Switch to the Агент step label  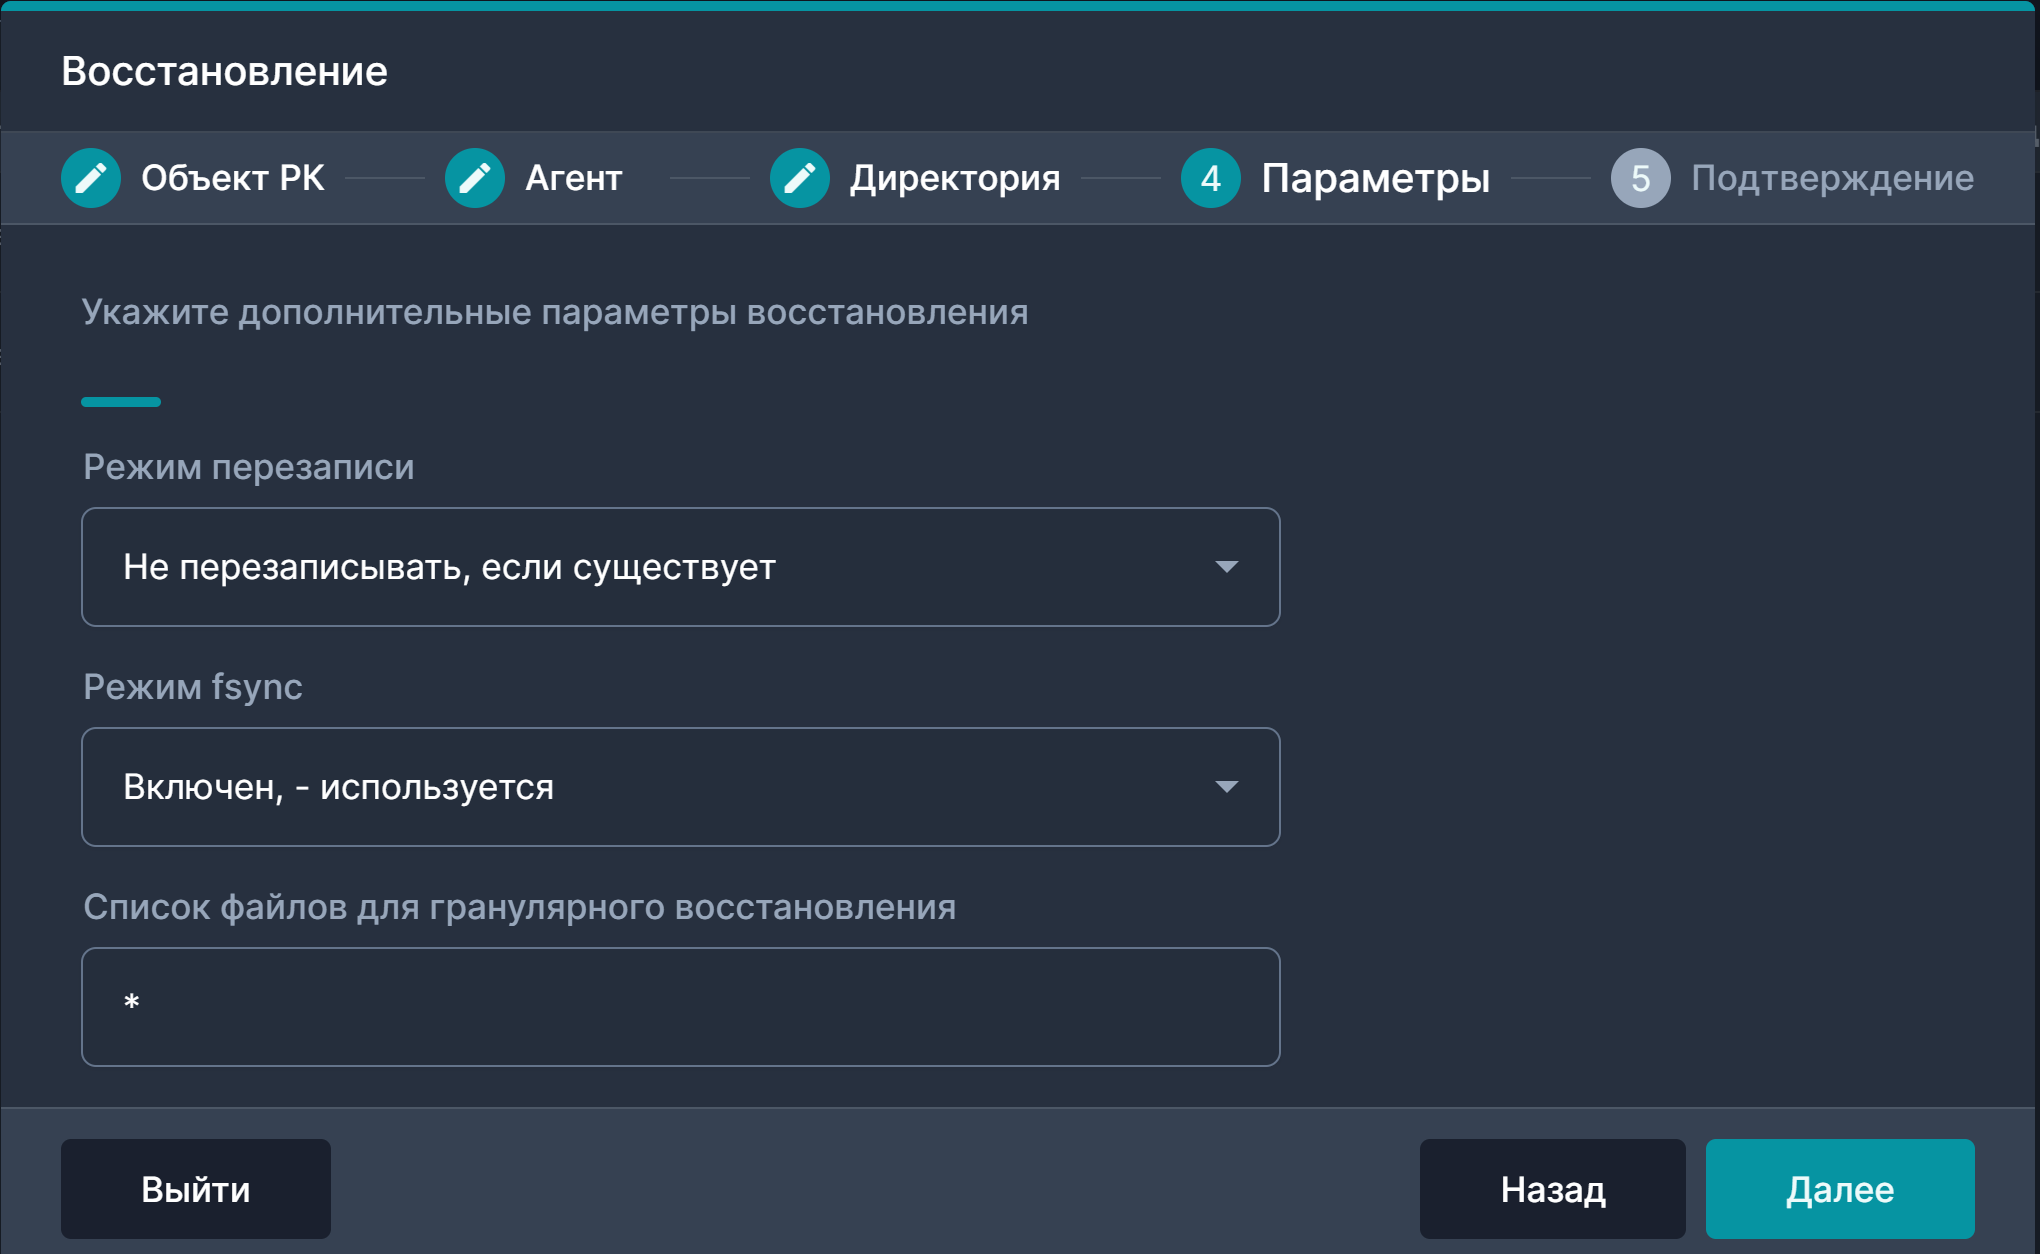click(574, 178)
